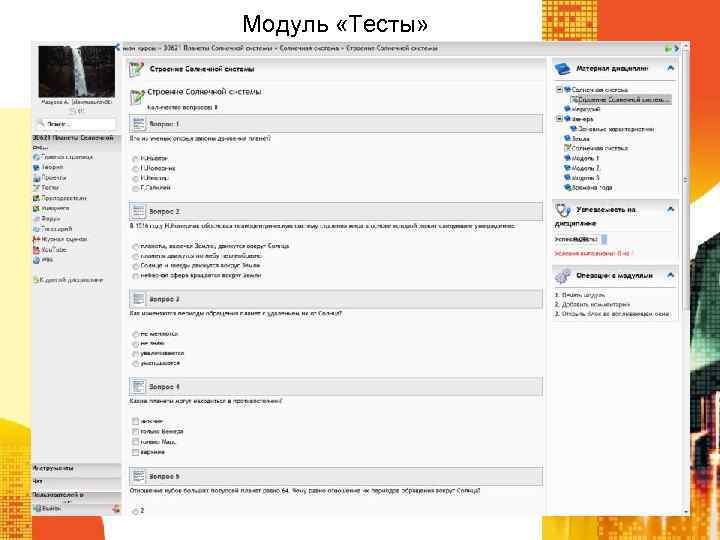
Task: Click the back arrow left of the breadcrumb
Action: (x=117, y=47)
